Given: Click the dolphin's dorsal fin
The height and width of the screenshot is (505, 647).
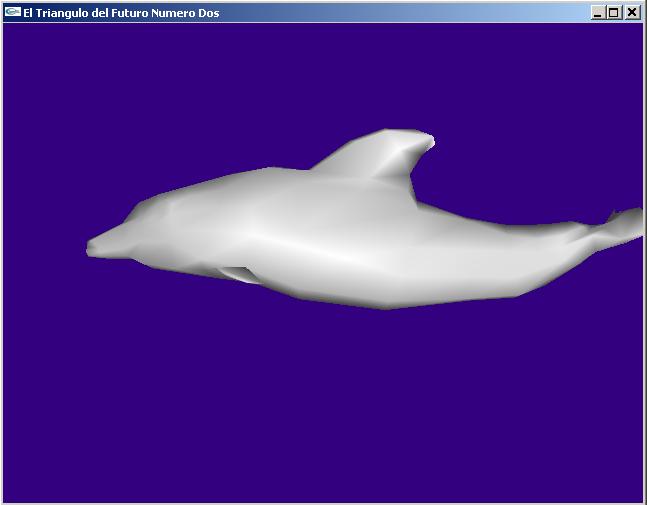Looking at the screenshot, I should coord(380,155).
